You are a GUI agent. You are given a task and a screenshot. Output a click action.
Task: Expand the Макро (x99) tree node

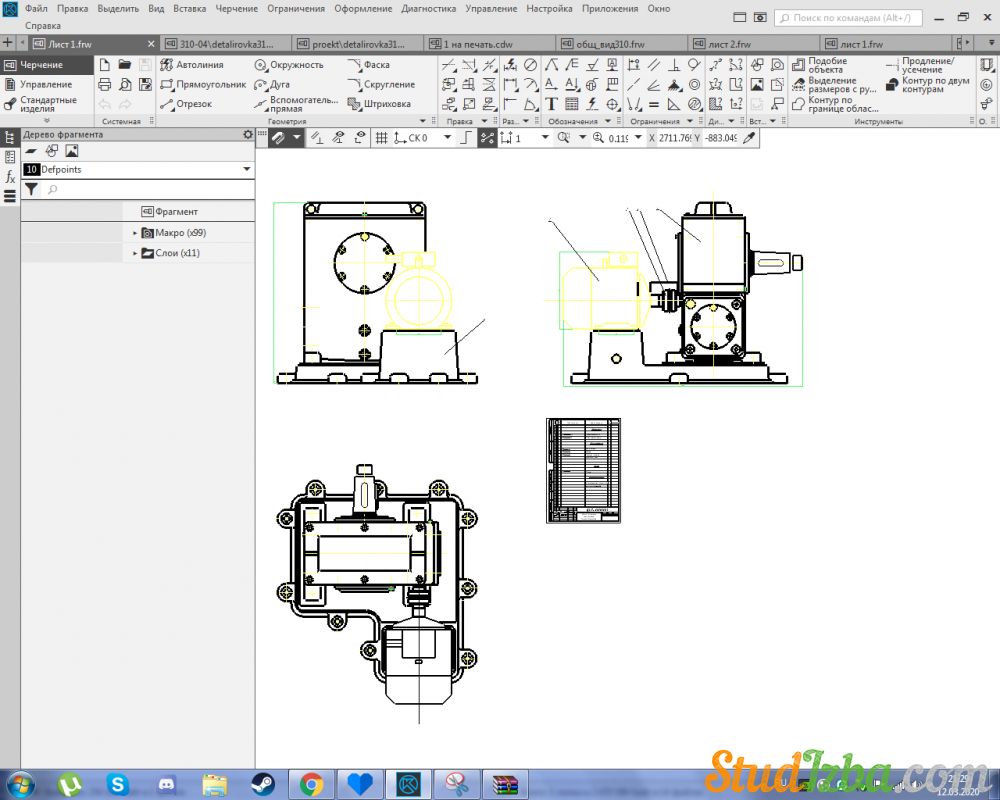click(135, 233)
